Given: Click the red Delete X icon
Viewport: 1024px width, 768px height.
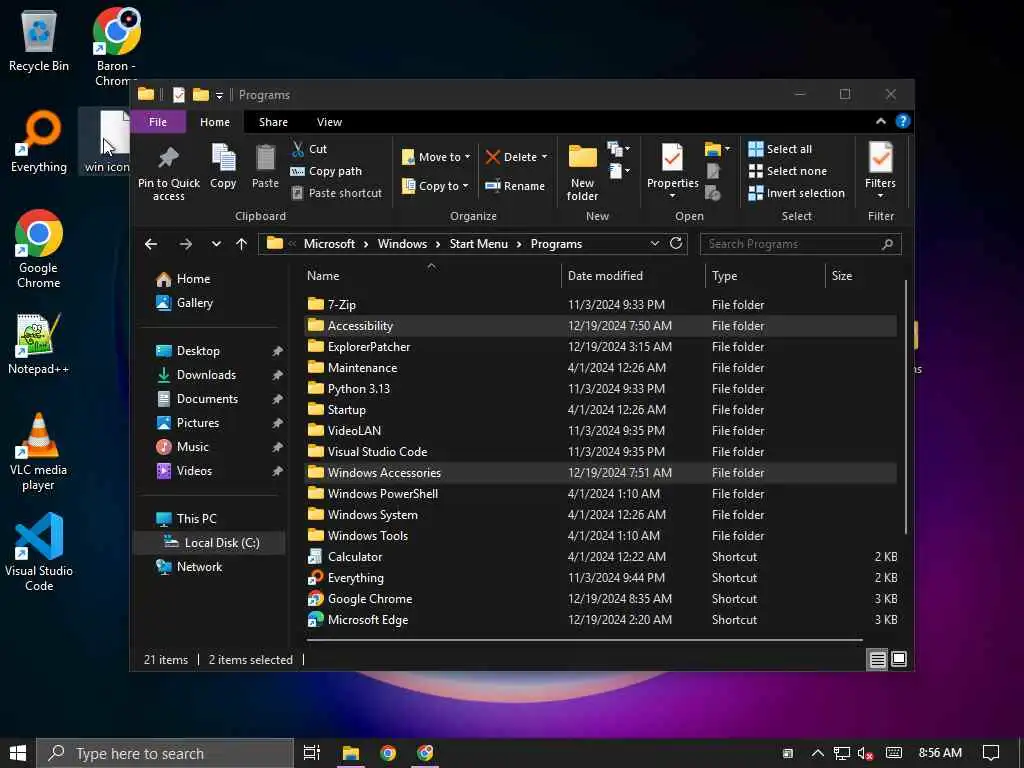Looking at the screenshot, I should [492, 157].
